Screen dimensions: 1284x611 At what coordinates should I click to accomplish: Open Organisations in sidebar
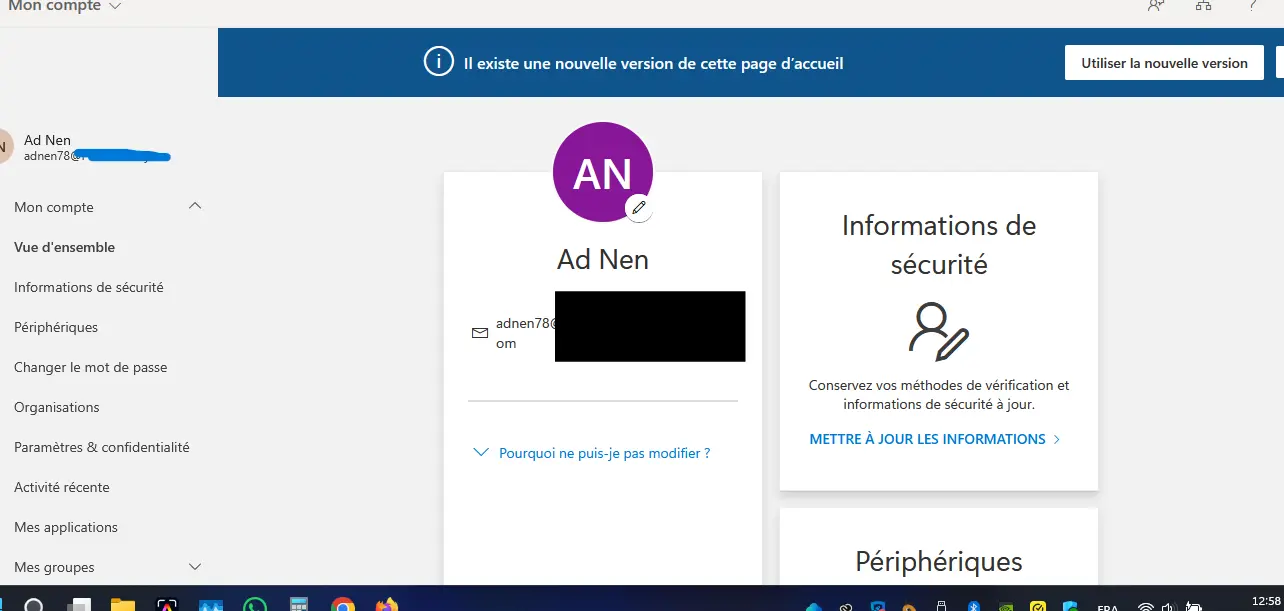click(57, 407)
